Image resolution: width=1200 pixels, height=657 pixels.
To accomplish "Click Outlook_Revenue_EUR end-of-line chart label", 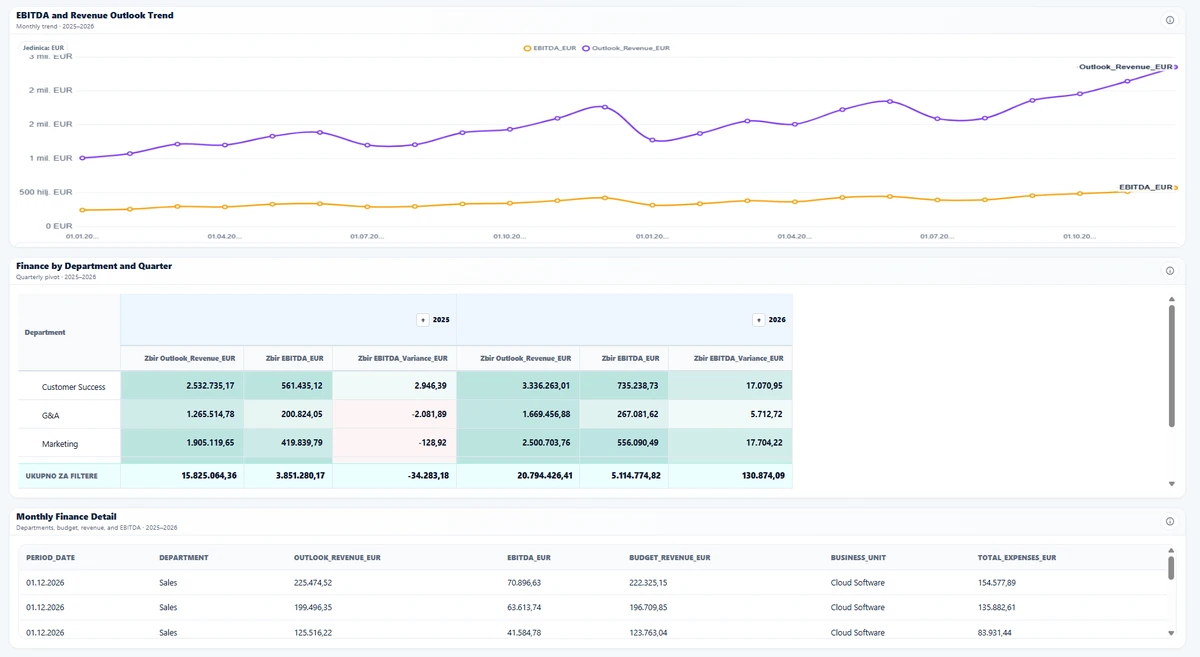I will point(1126,67).
